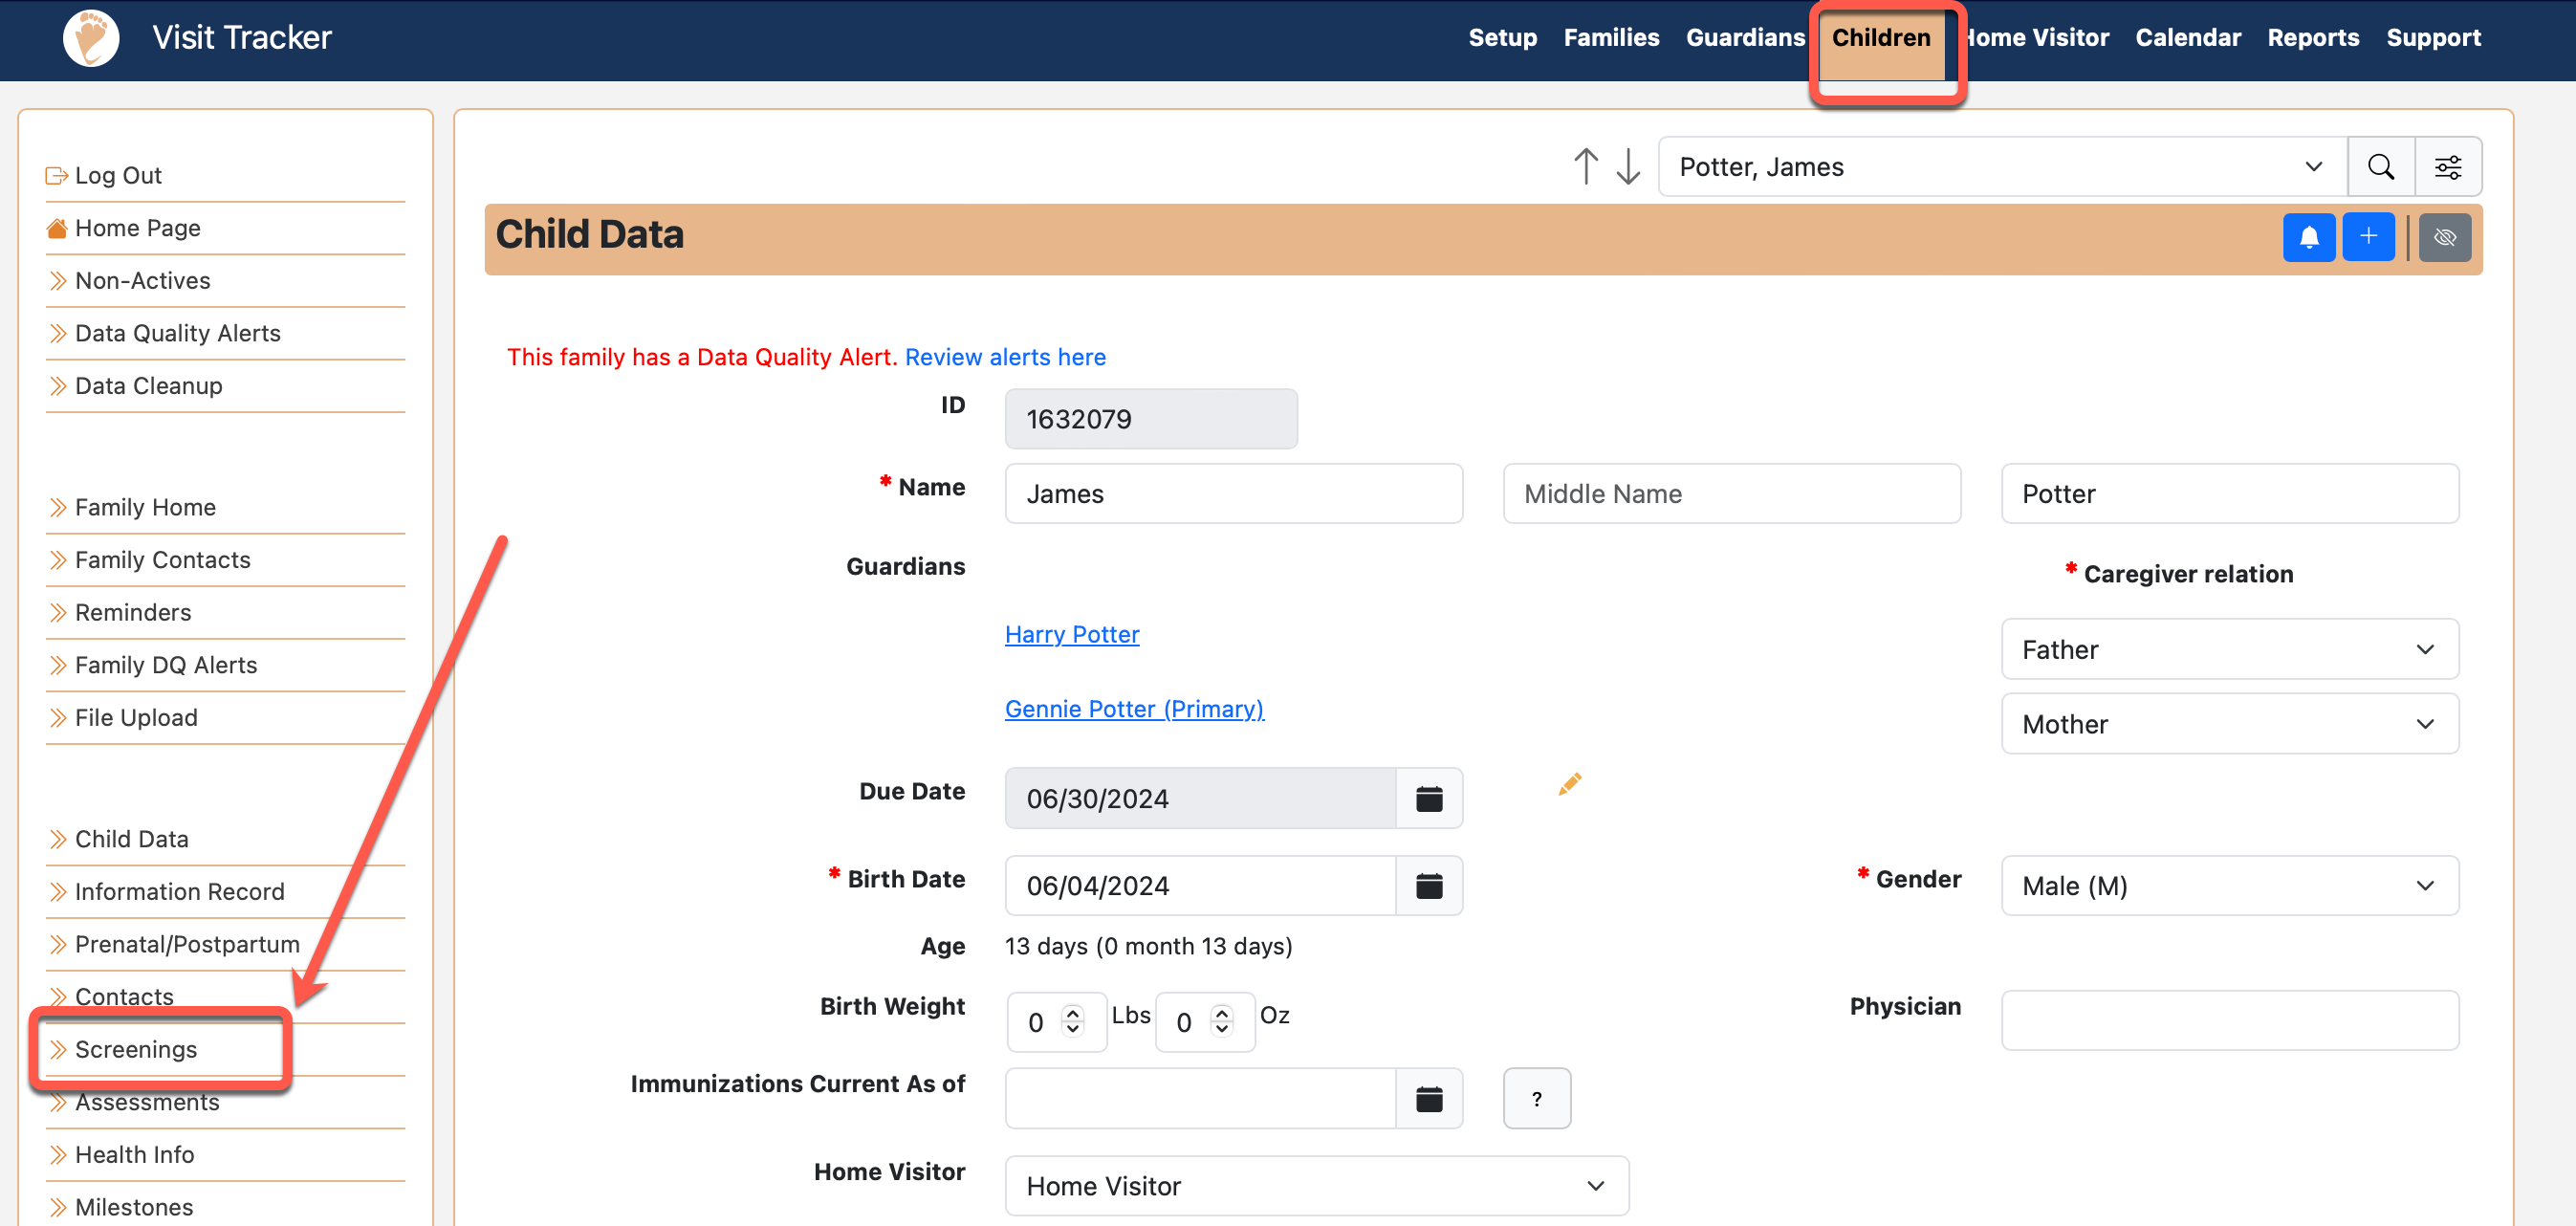Image resolution: width=2576 pixels, height=1226 pixels.
Task: Open Screenings in the sidebar
Action: pyautogui.click(x=135, y=1049)
